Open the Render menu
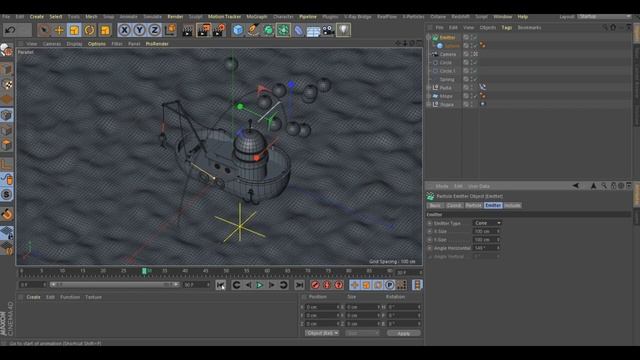640x360 pixels. pyautogui.click(x=175, y=17)
